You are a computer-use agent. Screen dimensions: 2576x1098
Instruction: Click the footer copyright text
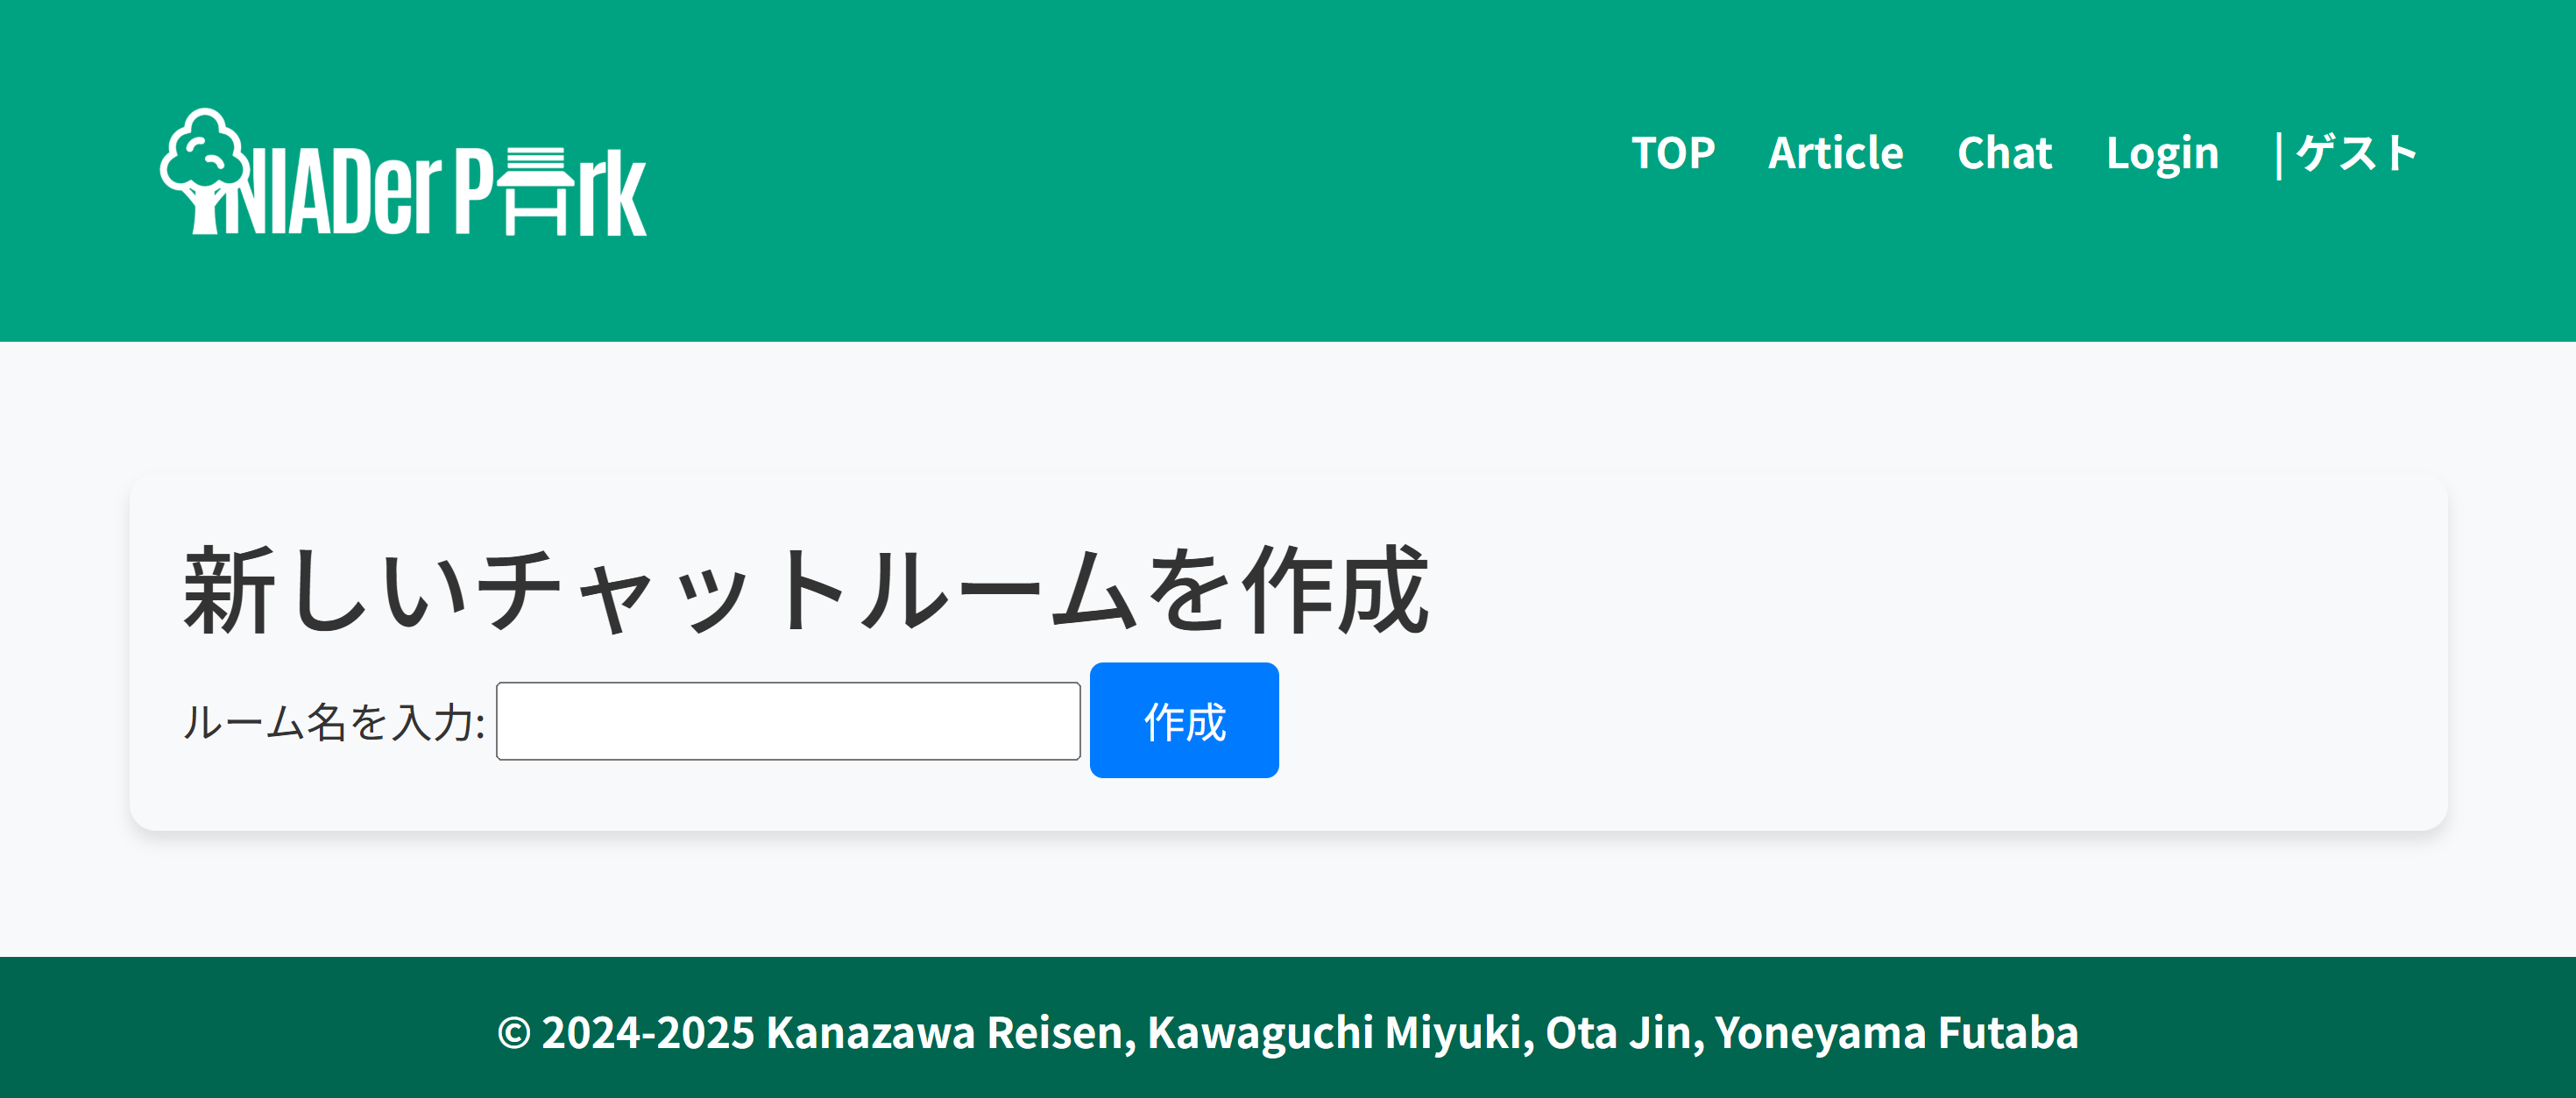point(1288,1032)
